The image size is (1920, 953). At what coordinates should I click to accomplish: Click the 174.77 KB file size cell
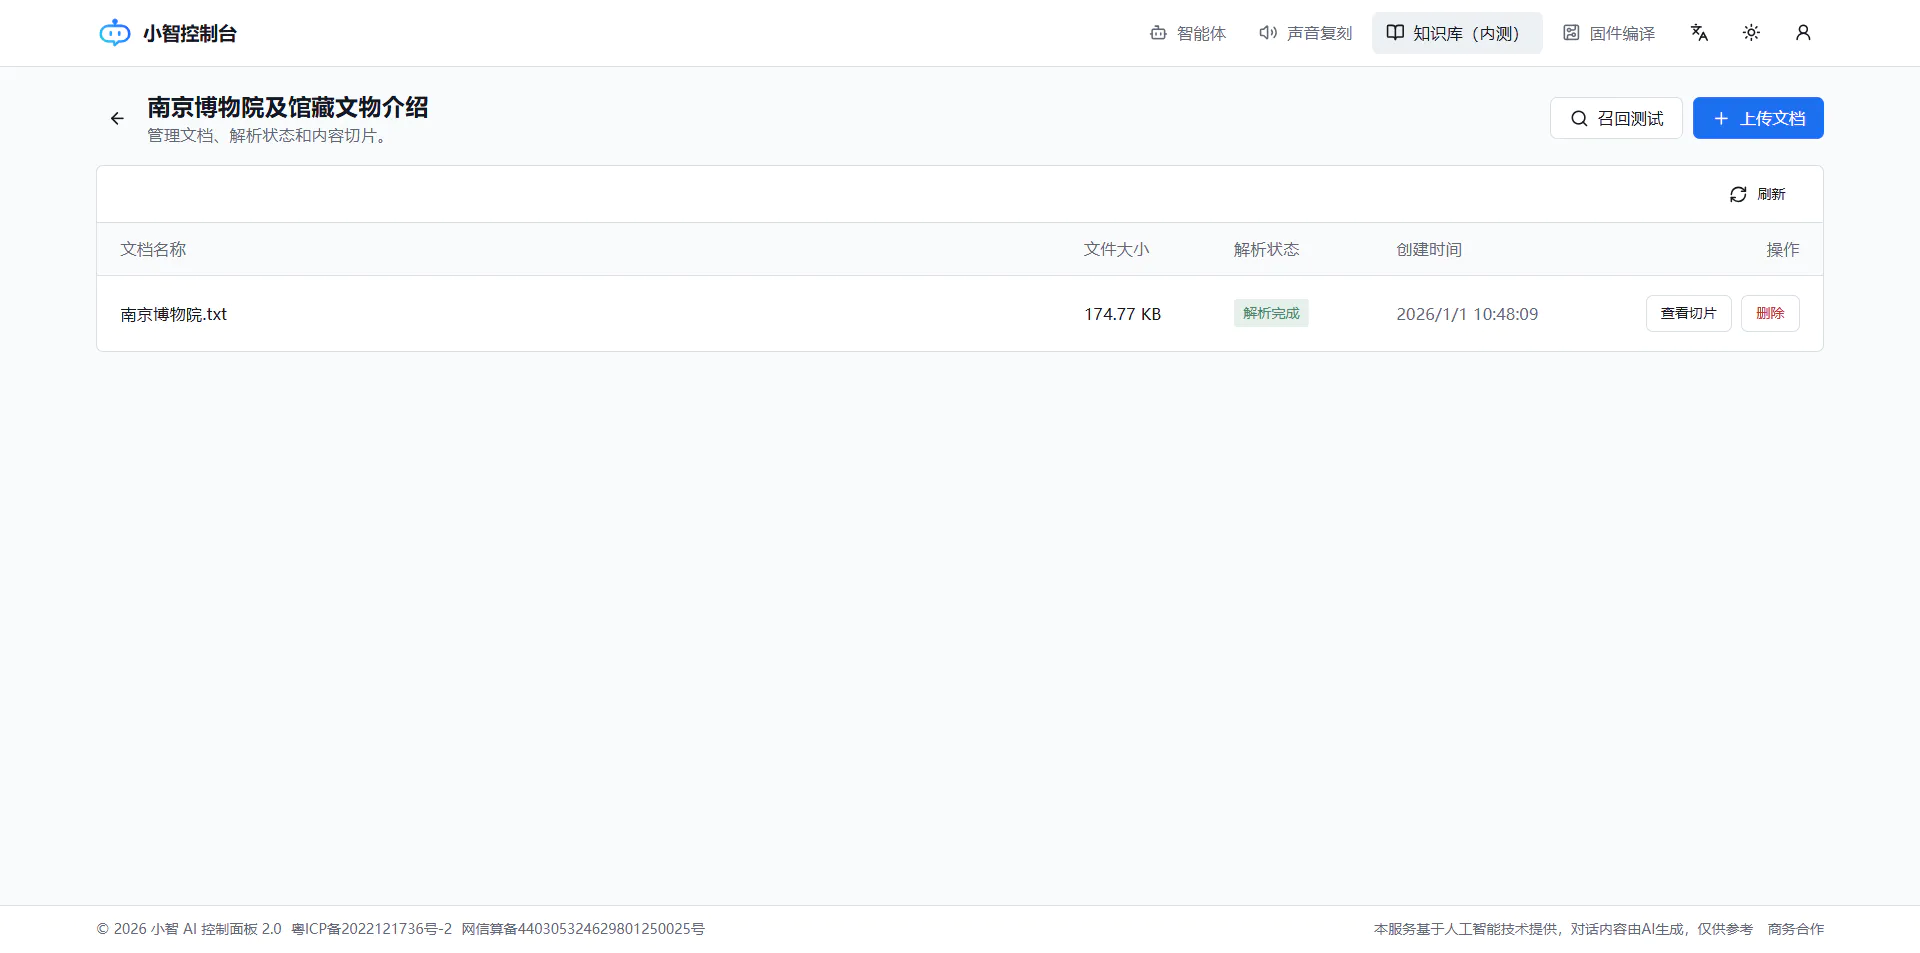tap(1122, 314)
